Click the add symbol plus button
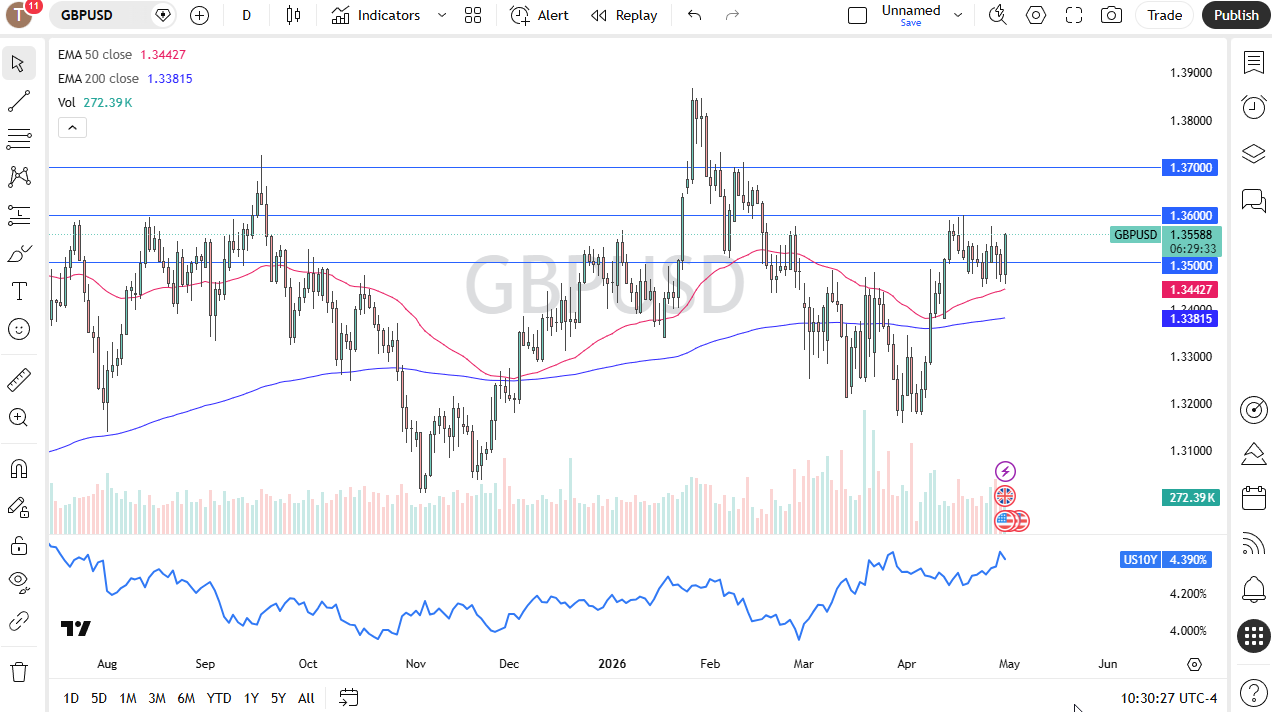Image resolution: width=1272 pixels, height=712 pixels. click(200, 15)
